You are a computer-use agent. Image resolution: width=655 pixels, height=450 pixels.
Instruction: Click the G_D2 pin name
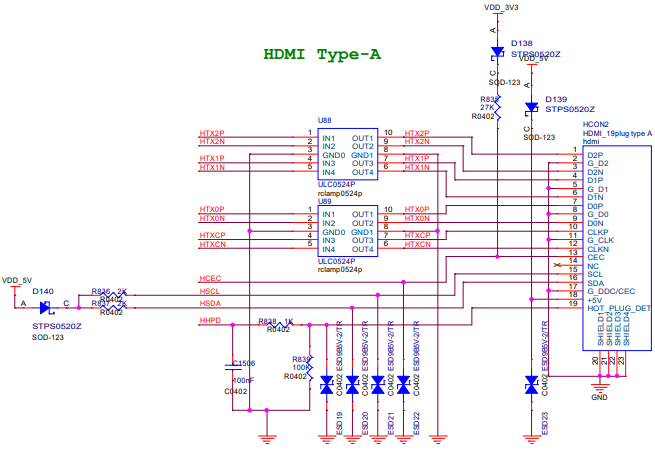(598, 163)
